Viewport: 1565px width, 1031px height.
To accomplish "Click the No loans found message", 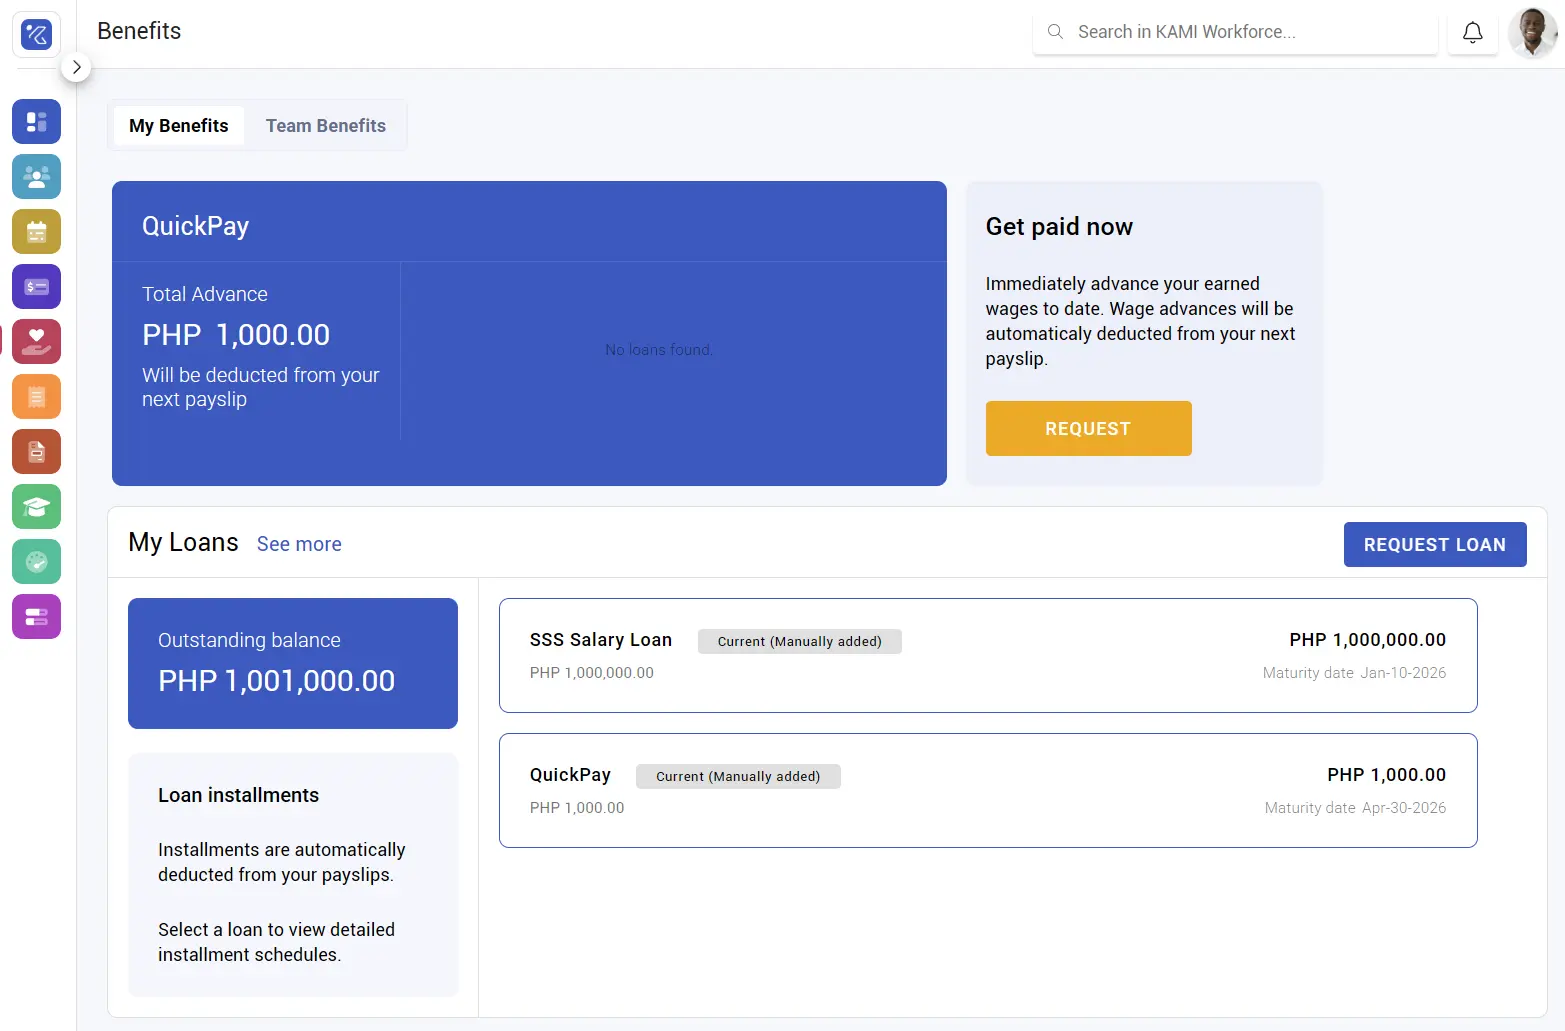I will (659, 350).
